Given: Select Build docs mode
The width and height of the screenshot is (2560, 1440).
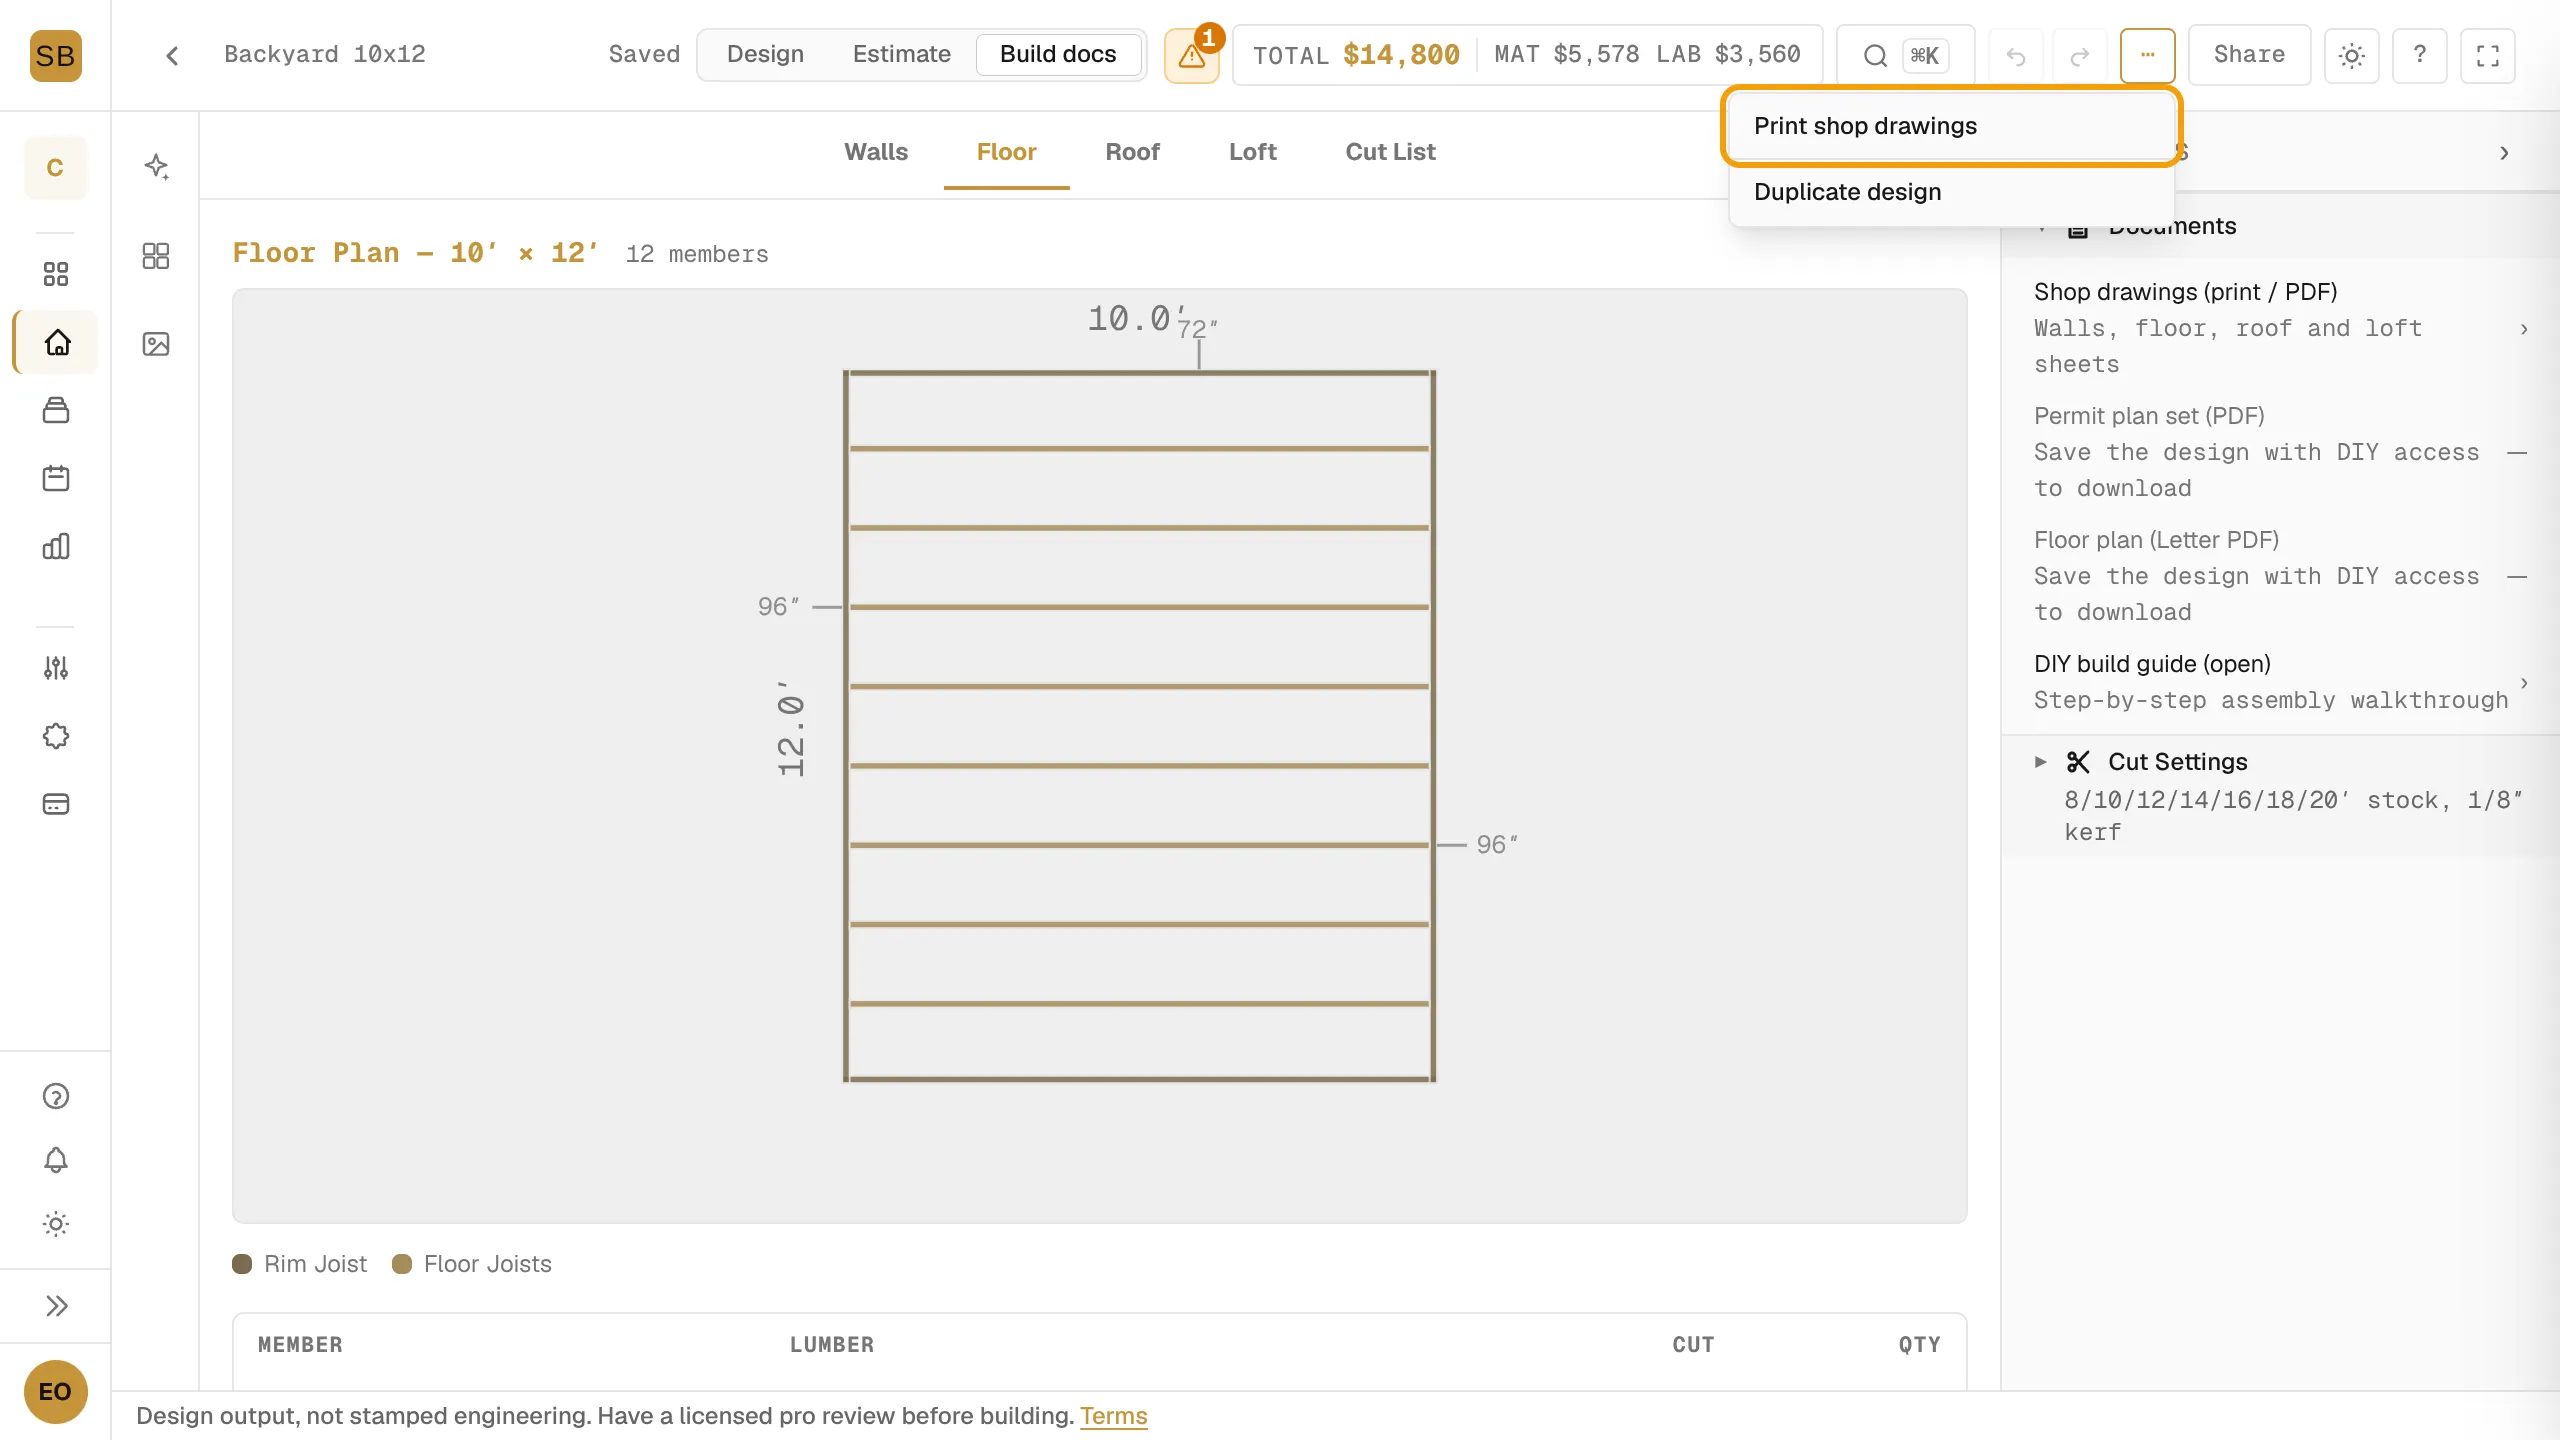Looking at the screenshot, I should [x=1058, y=54].
